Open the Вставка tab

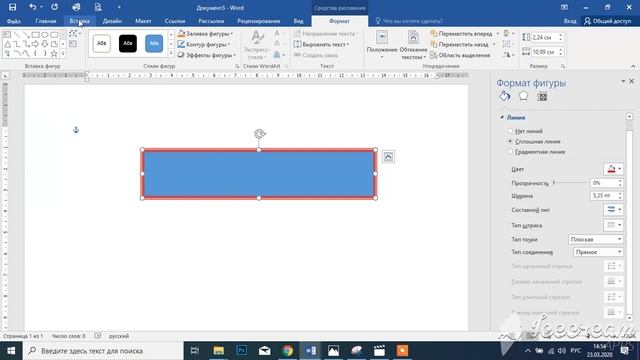pos(80,21)
